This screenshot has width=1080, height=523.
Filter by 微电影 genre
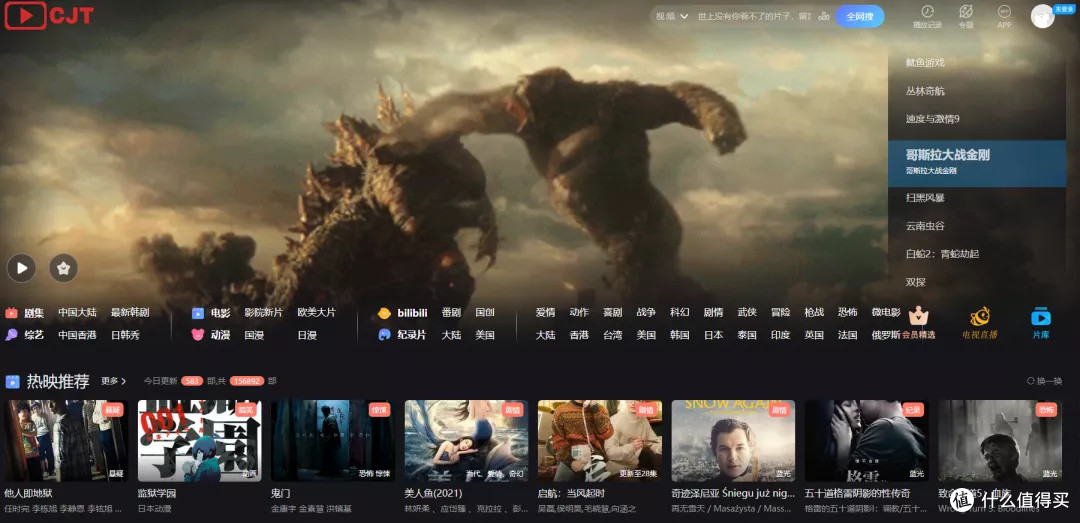point(886,313)
